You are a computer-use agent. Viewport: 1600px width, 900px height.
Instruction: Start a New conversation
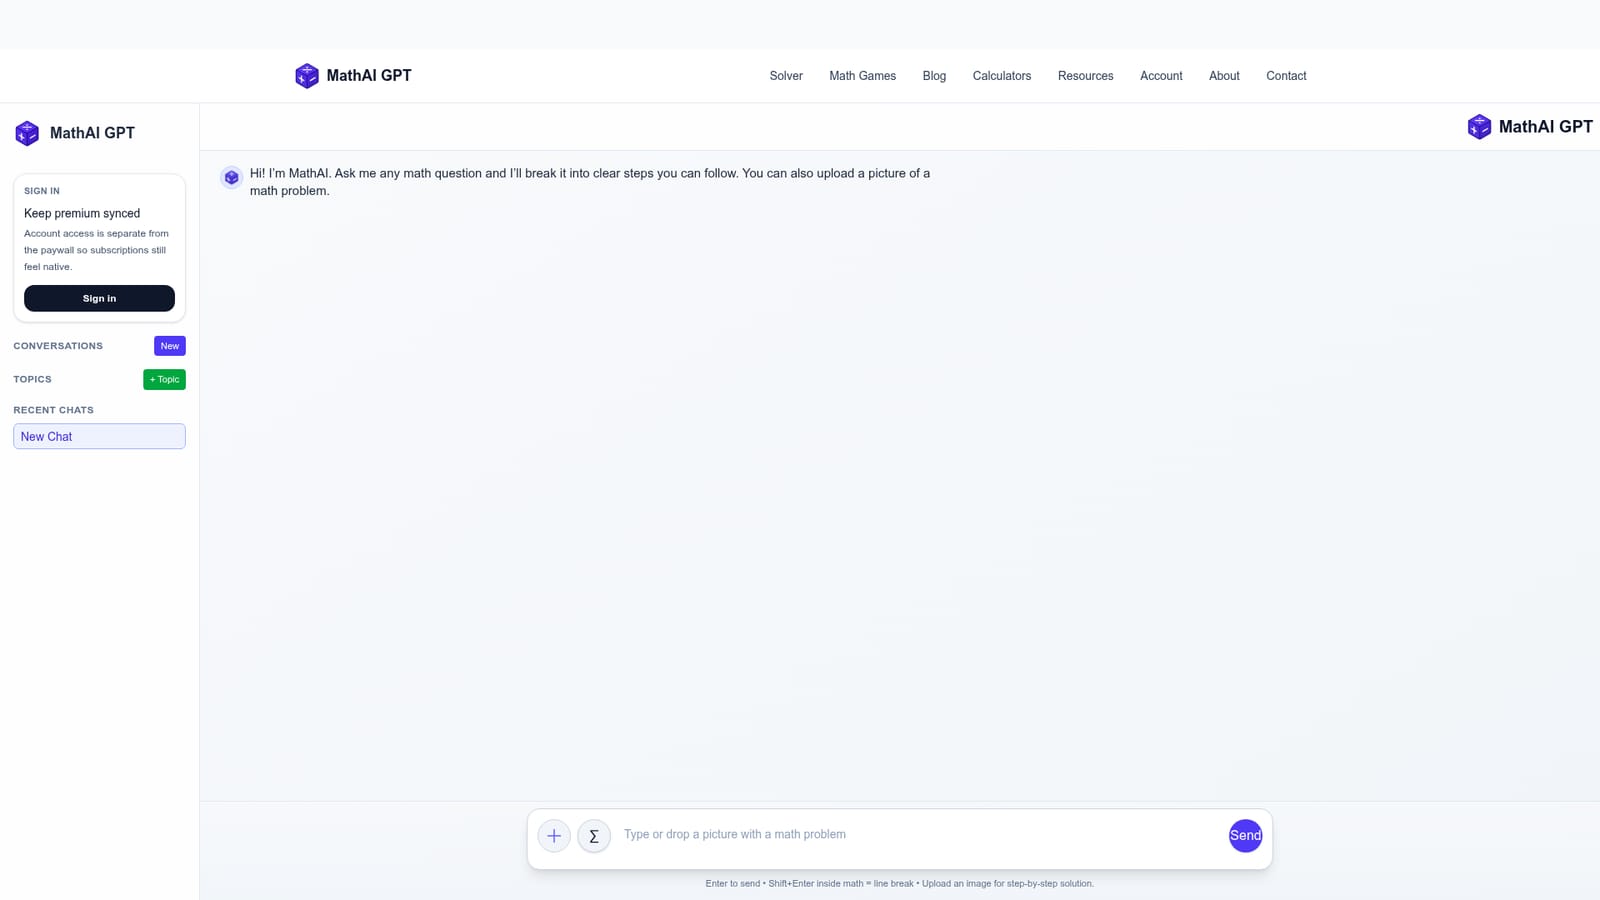170,346
